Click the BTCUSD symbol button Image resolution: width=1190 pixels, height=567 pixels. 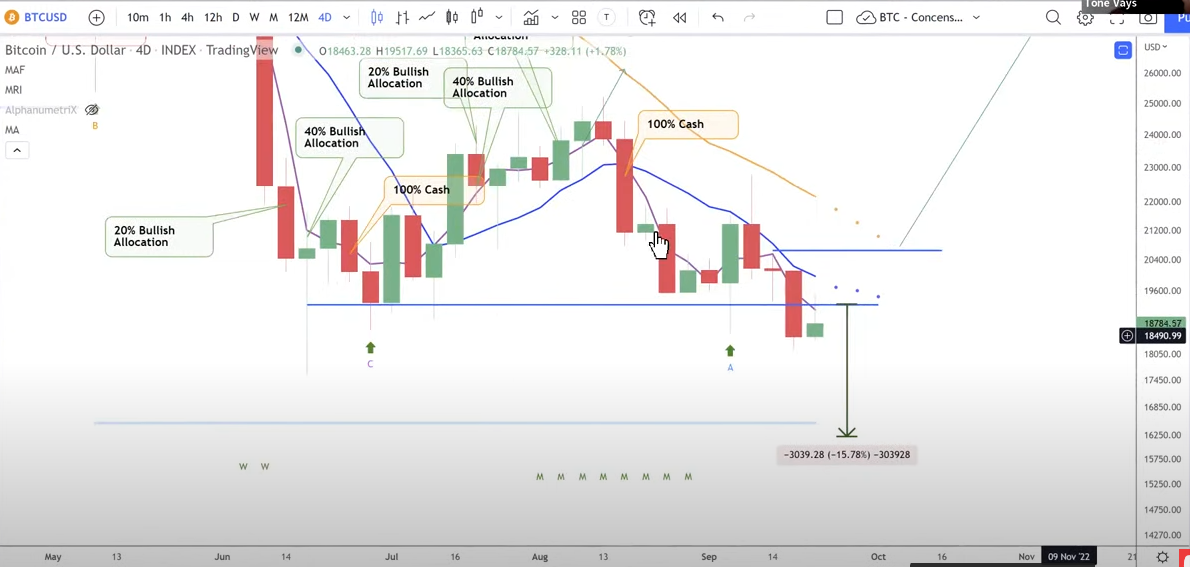tap(36, 17)
